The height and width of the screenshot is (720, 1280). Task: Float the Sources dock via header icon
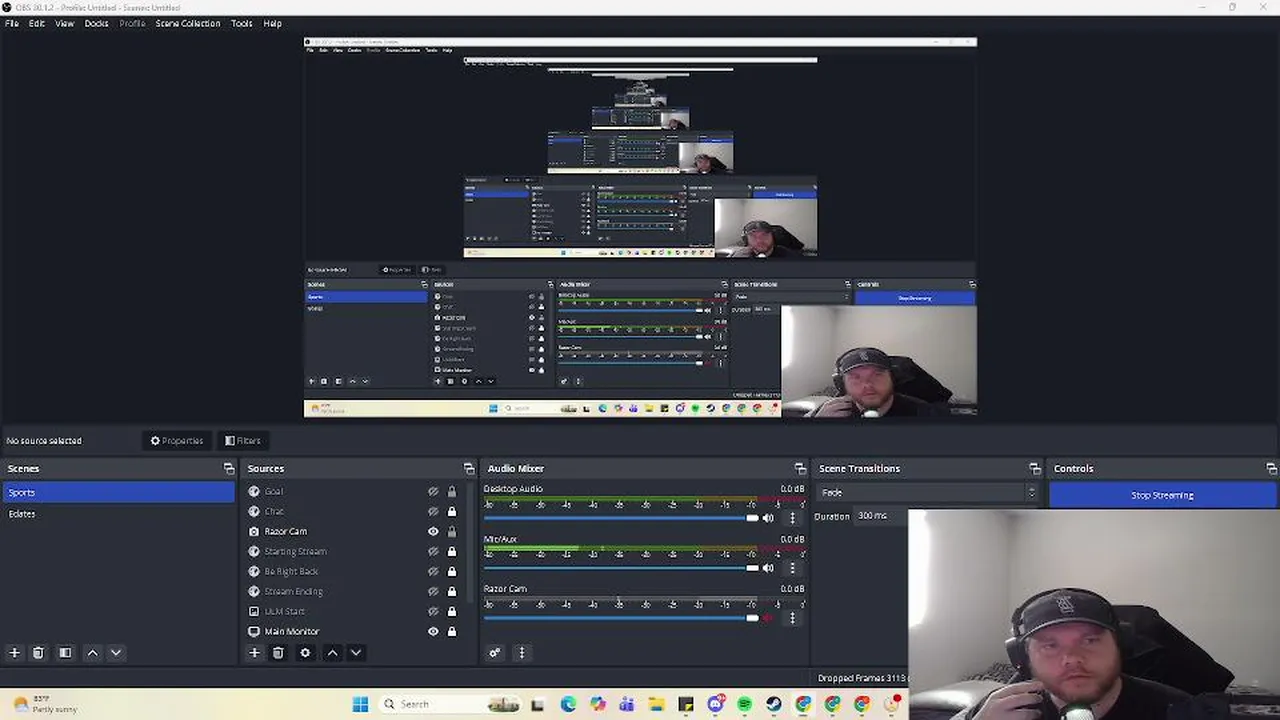pos(469,468)
